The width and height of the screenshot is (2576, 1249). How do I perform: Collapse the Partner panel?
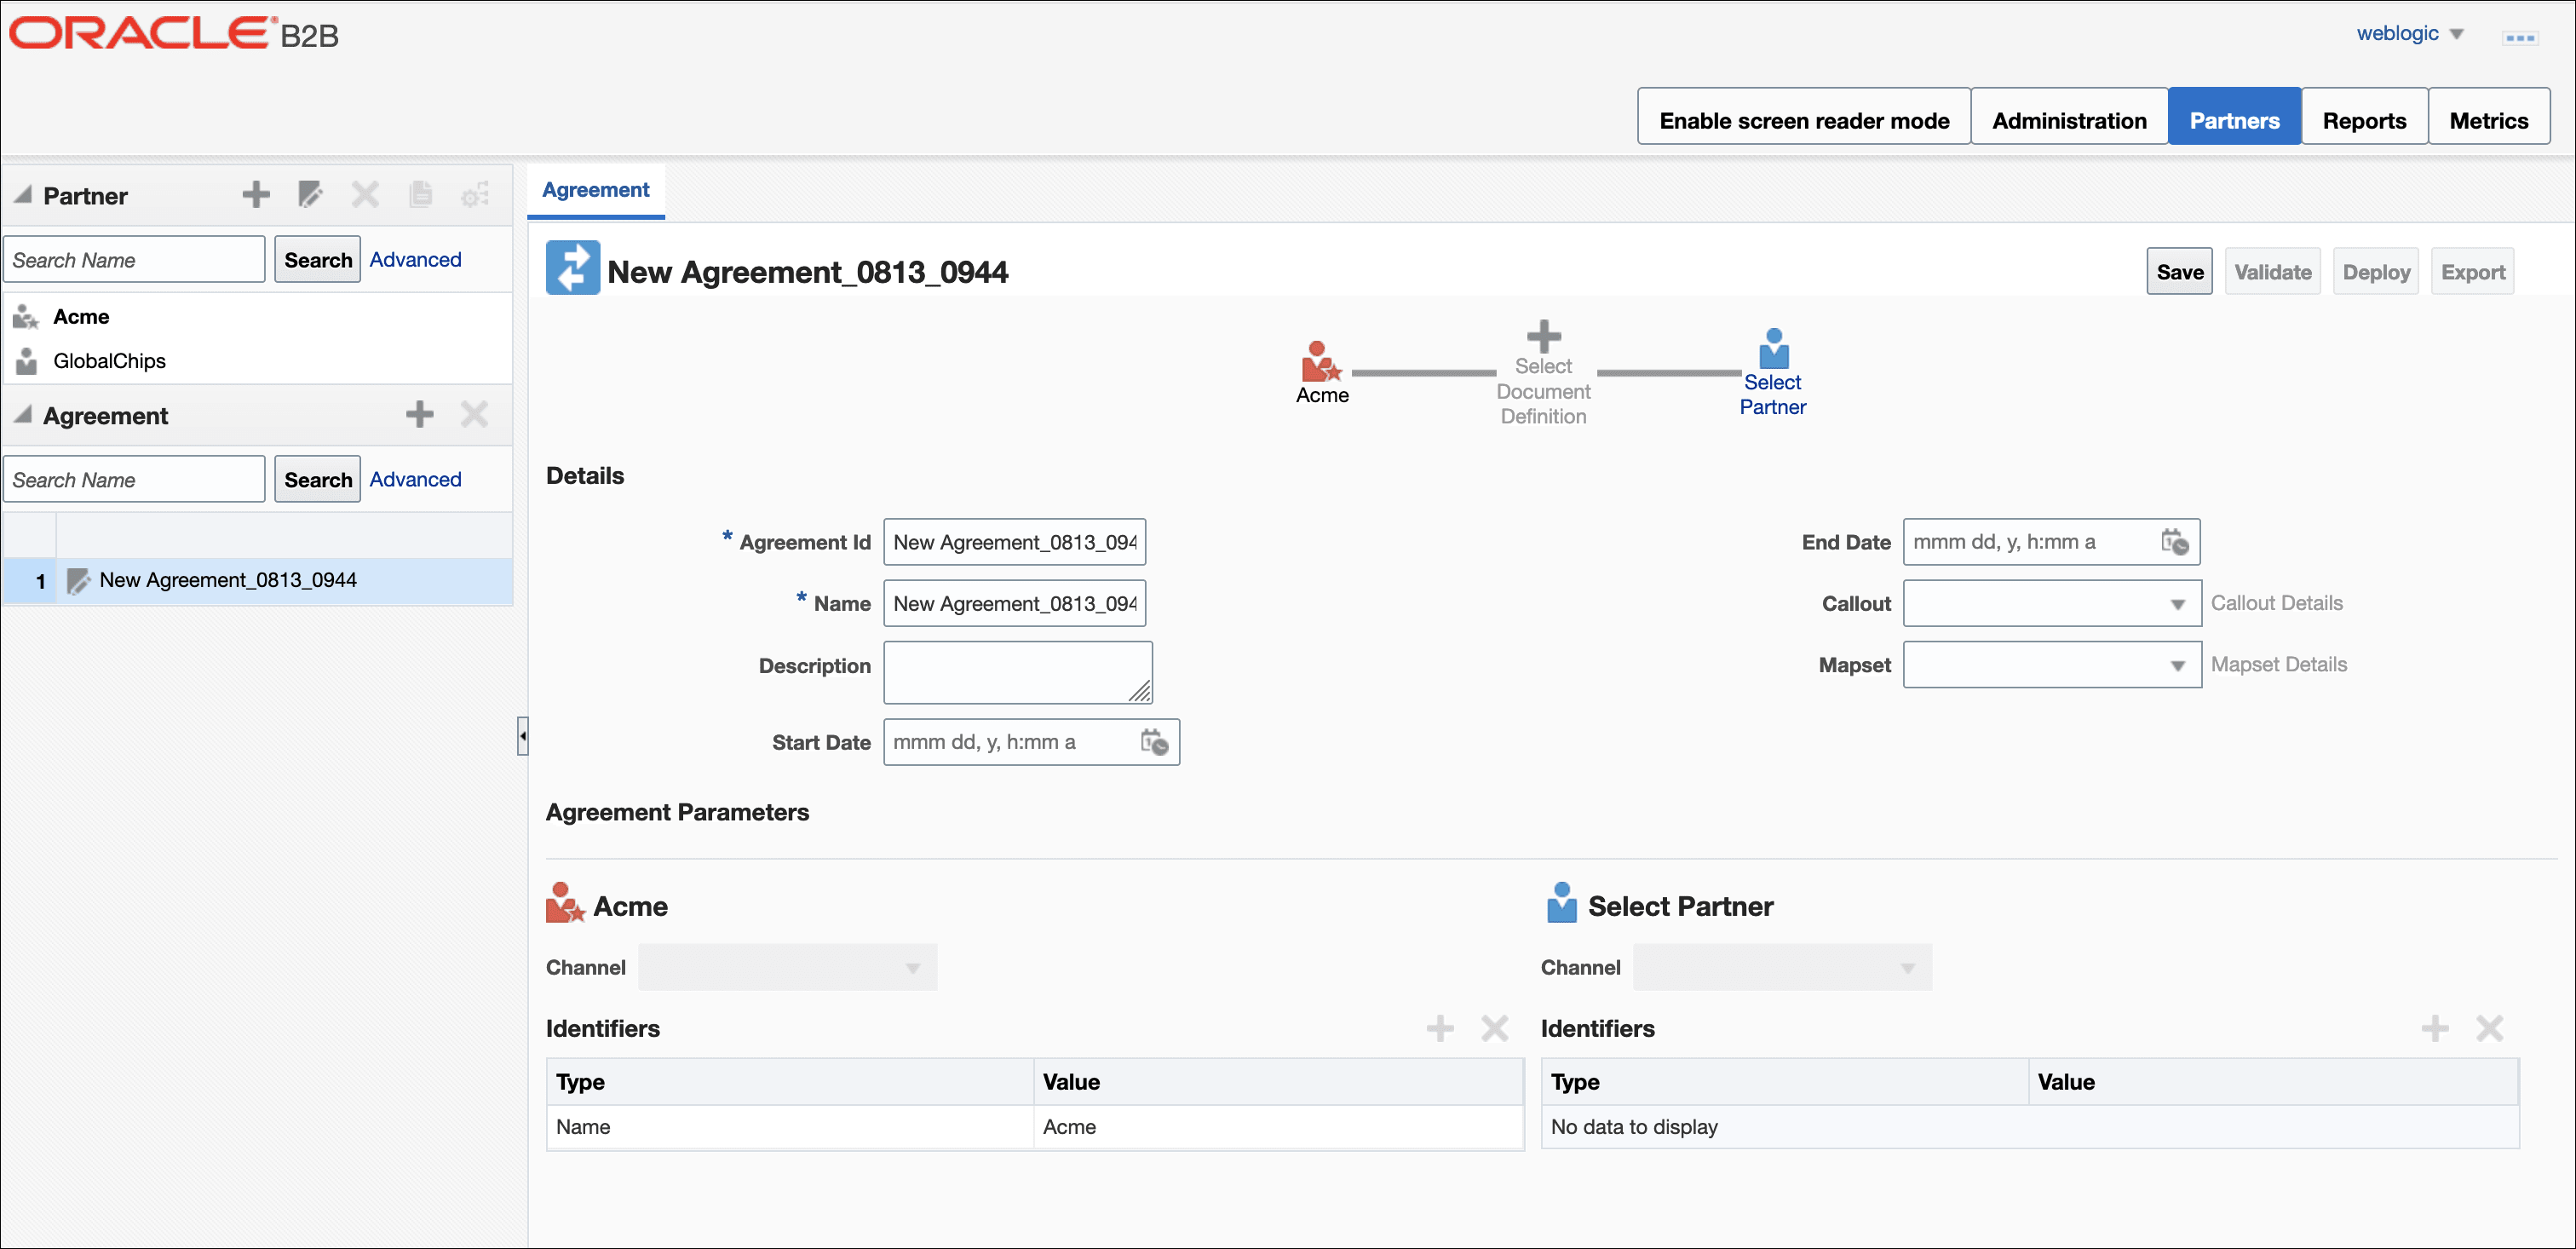point(22,194)
